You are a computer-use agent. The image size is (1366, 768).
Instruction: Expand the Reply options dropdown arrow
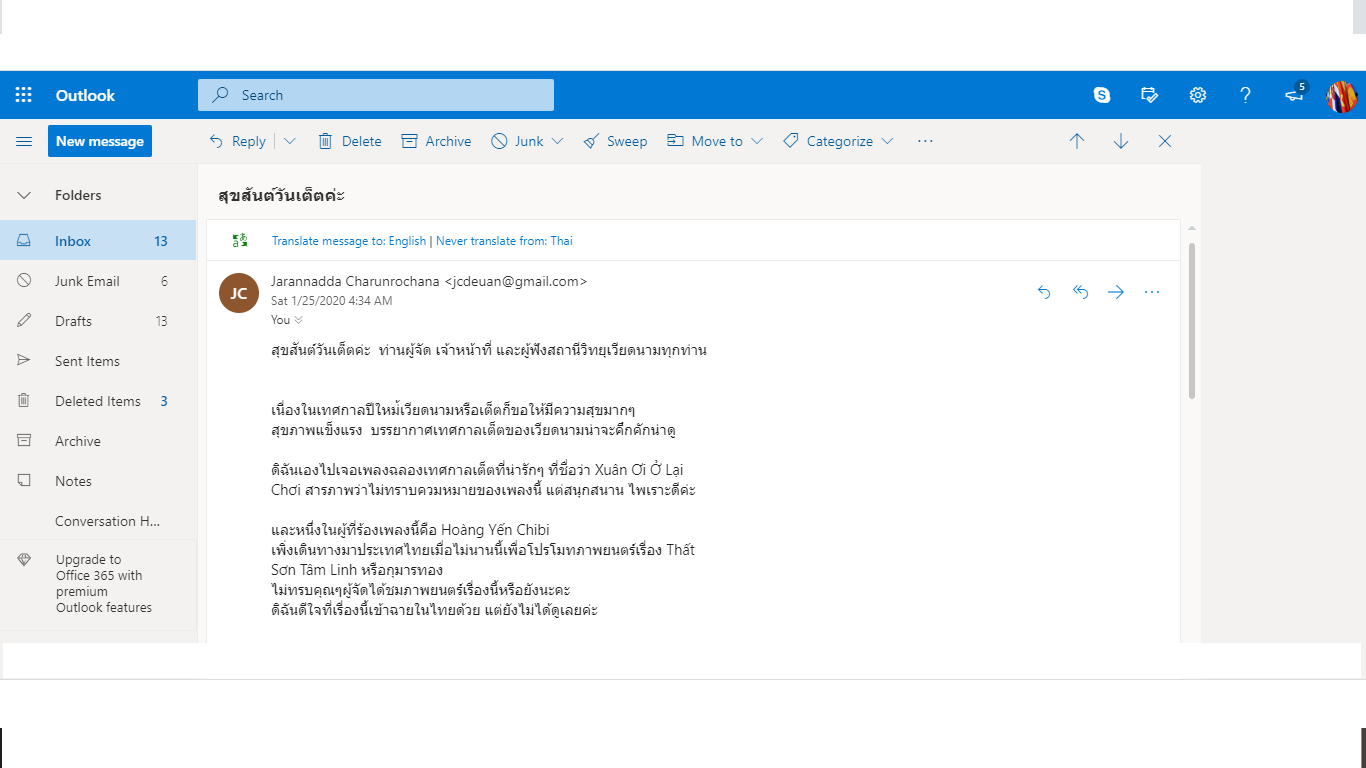click(x=290, y=141)
